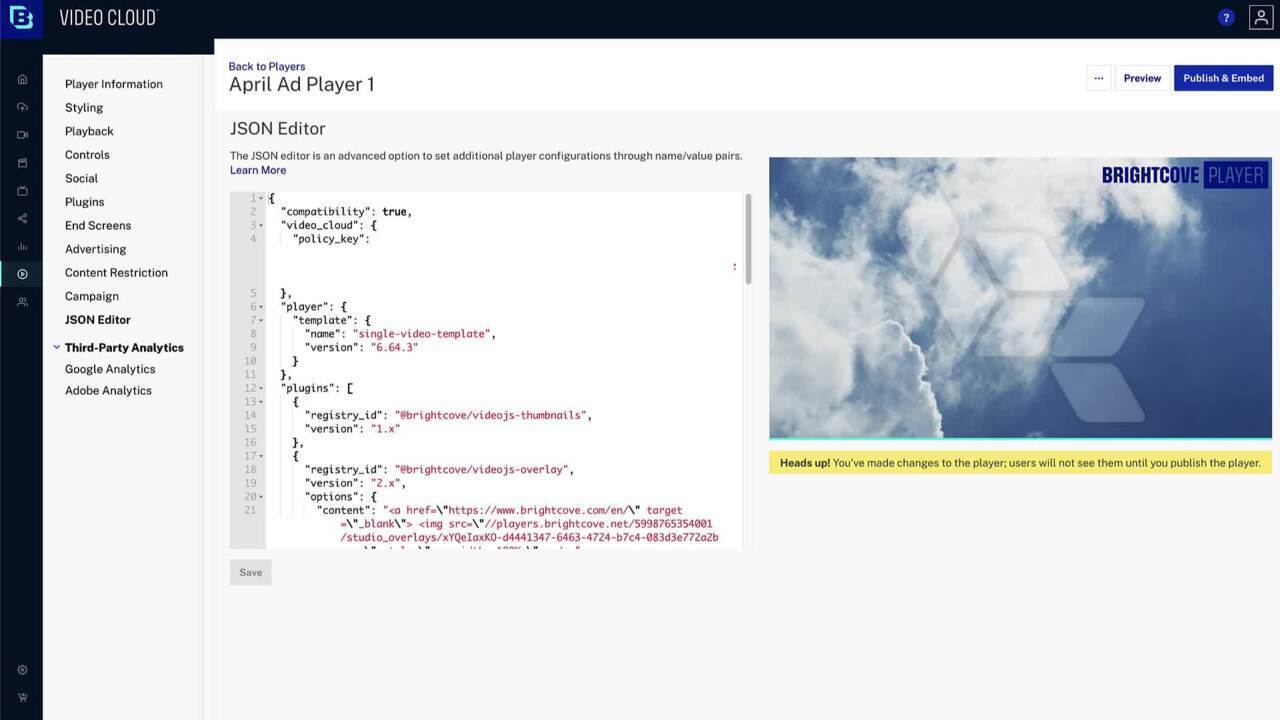This screenshot has width=1280, height=720.
Task: Click the Save button below editor
Action: pos(250,573)
